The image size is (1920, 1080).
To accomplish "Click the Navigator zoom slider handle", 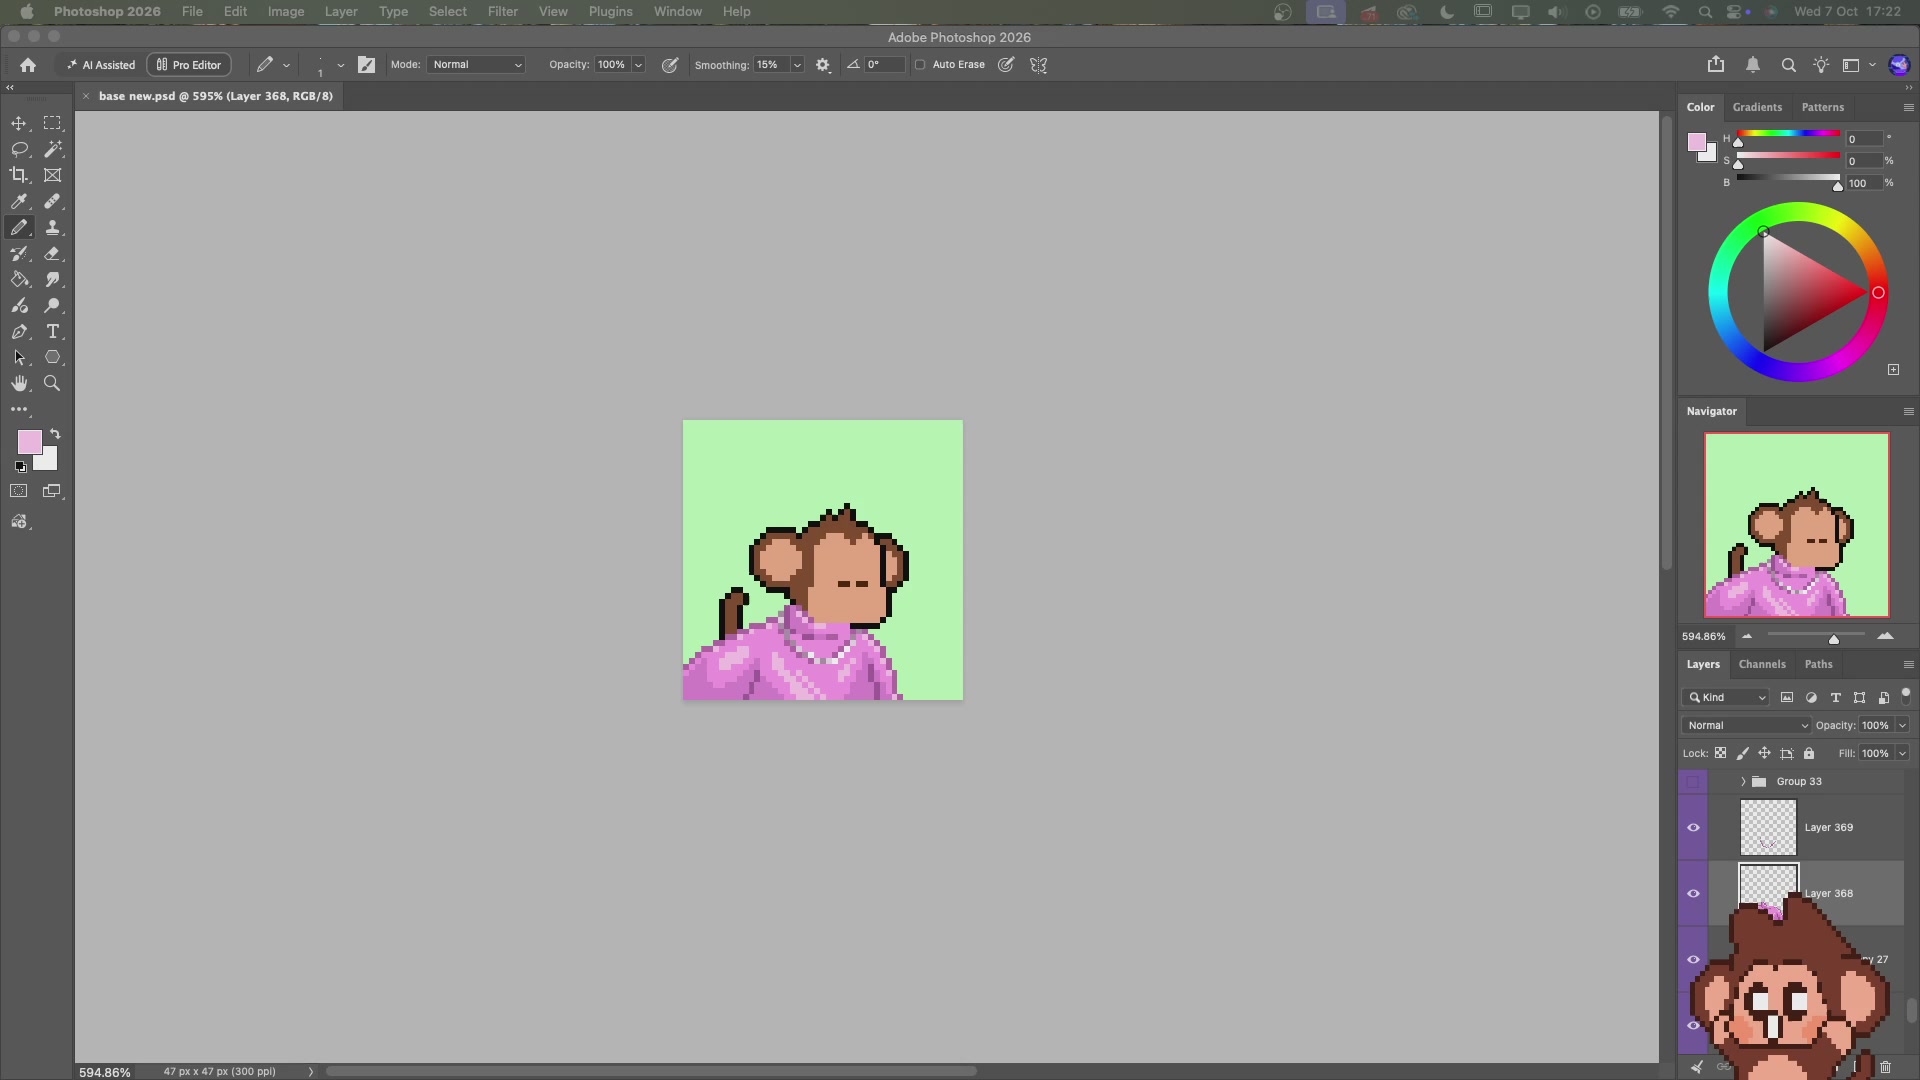I will tap(1834, 638).
